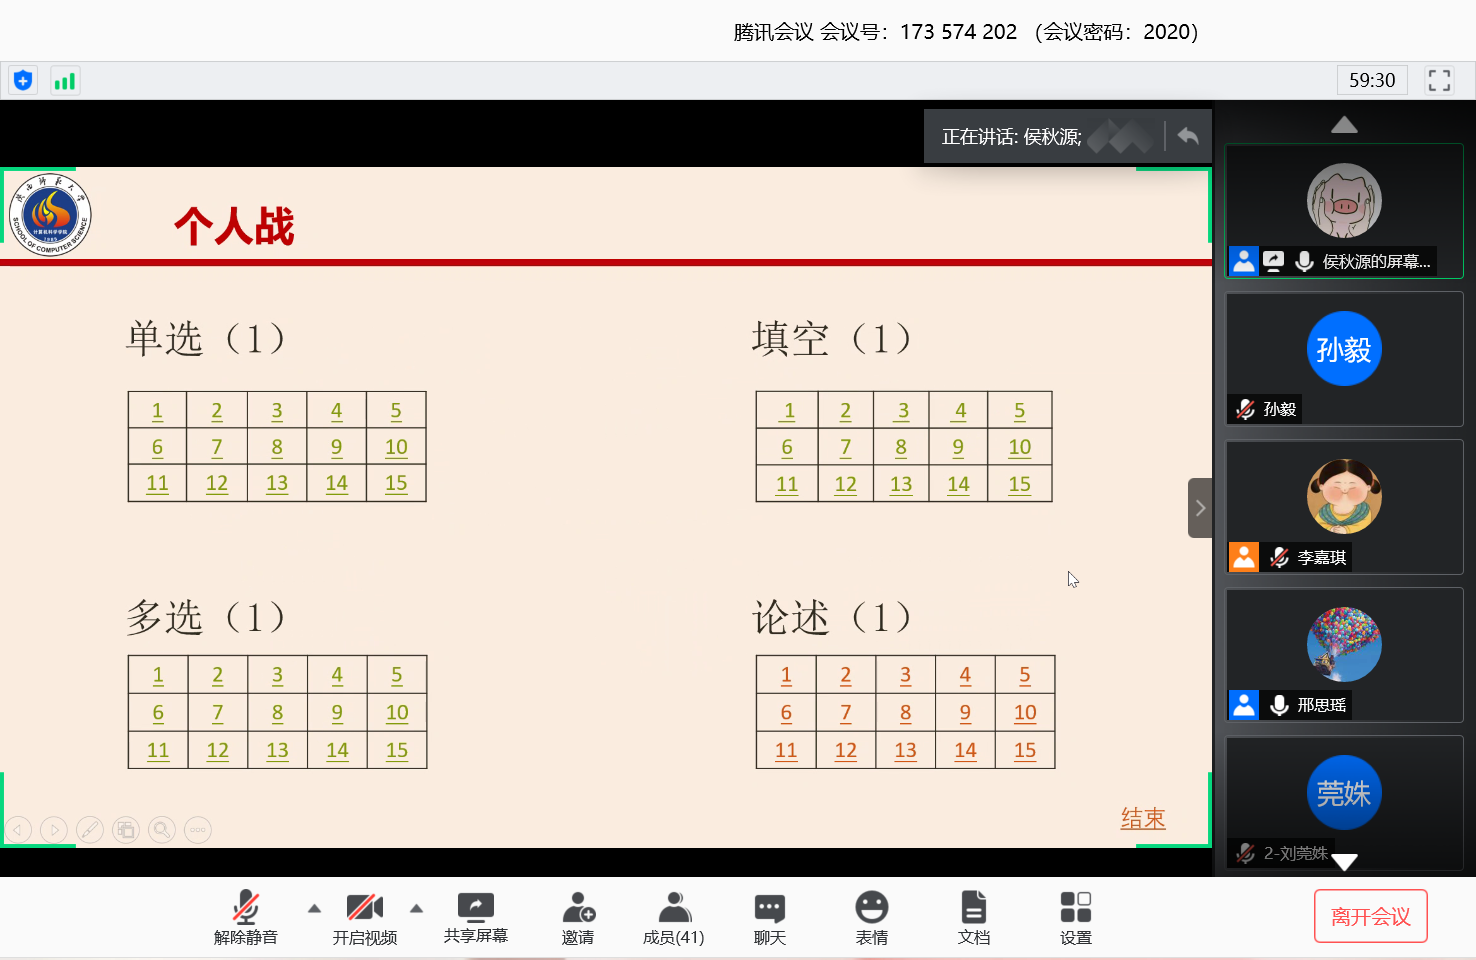
Task: Toggle full screen mode
Action: coord(1439,80)
